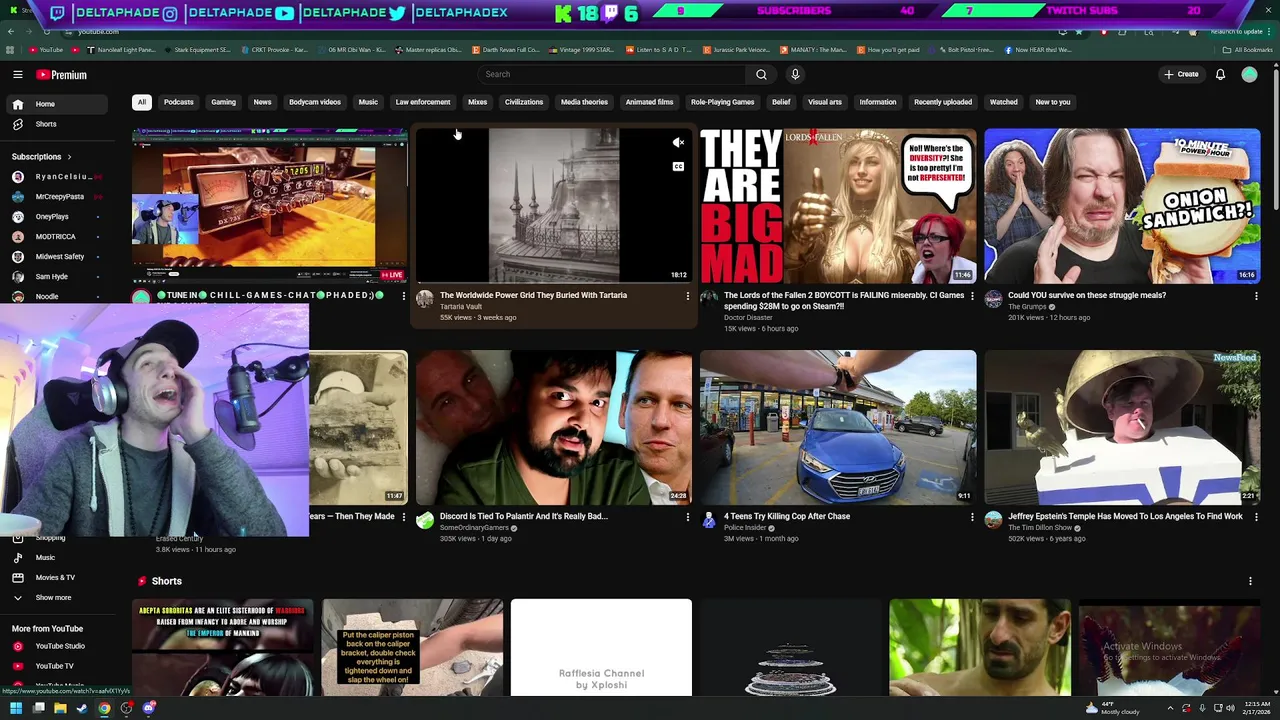The image size is (1280, 720).
Task: Select the New to you filter chip
Action: tap(1053, 102)
